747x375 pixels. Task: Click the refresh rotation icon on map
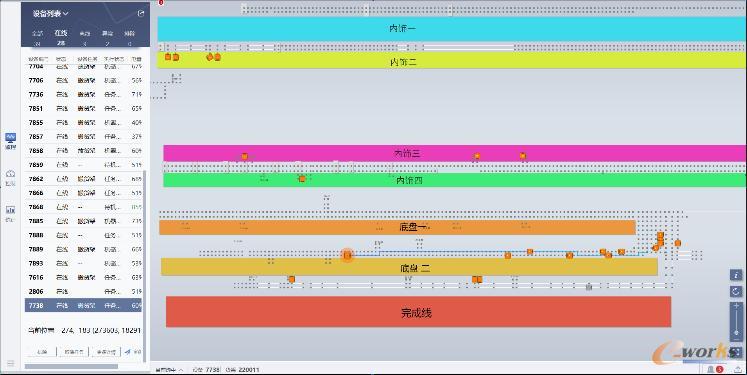tap(737, 291)
